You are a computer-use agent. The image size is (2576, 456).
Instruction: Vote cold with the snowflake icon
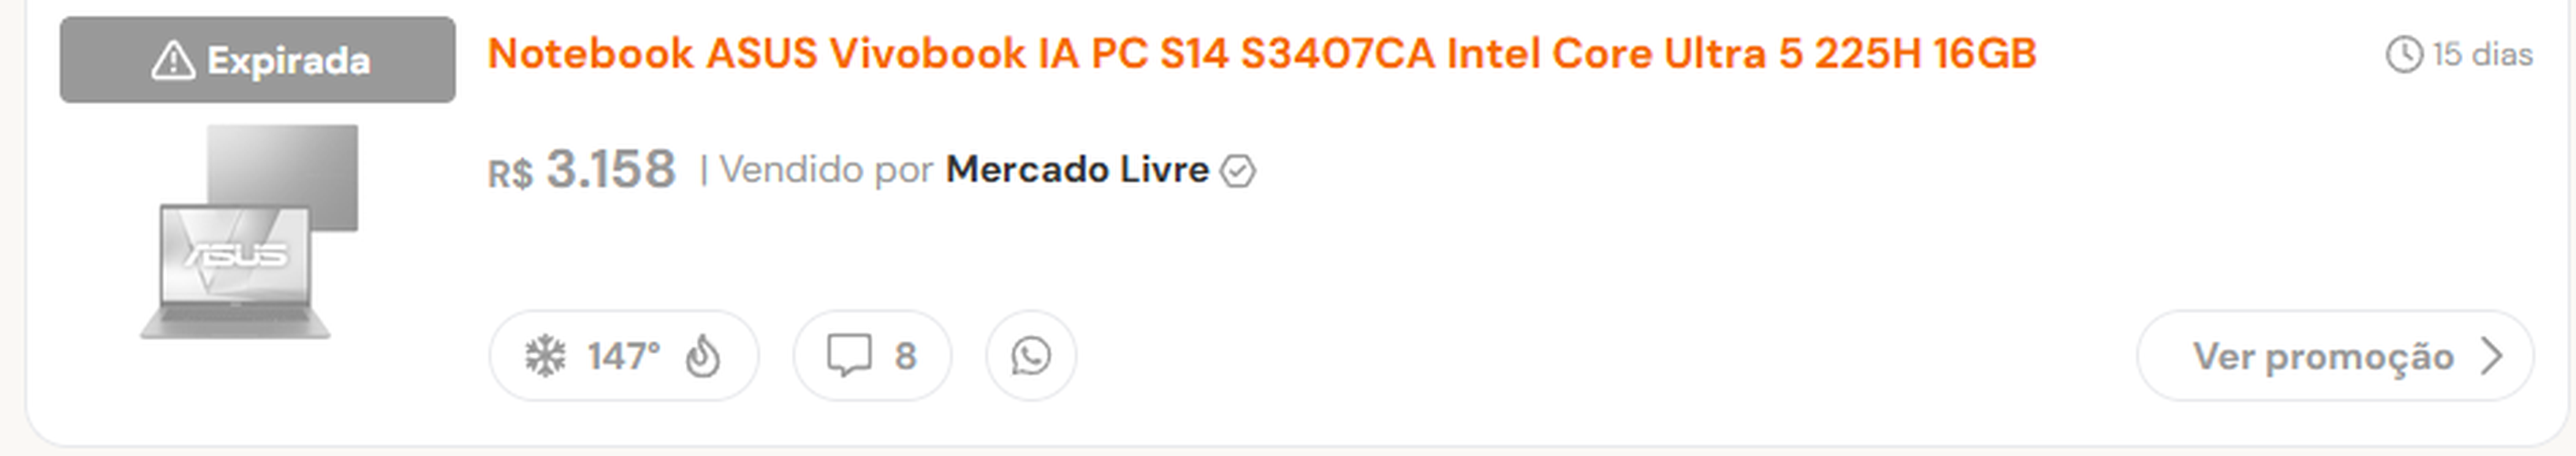click(x=545, y=356)
